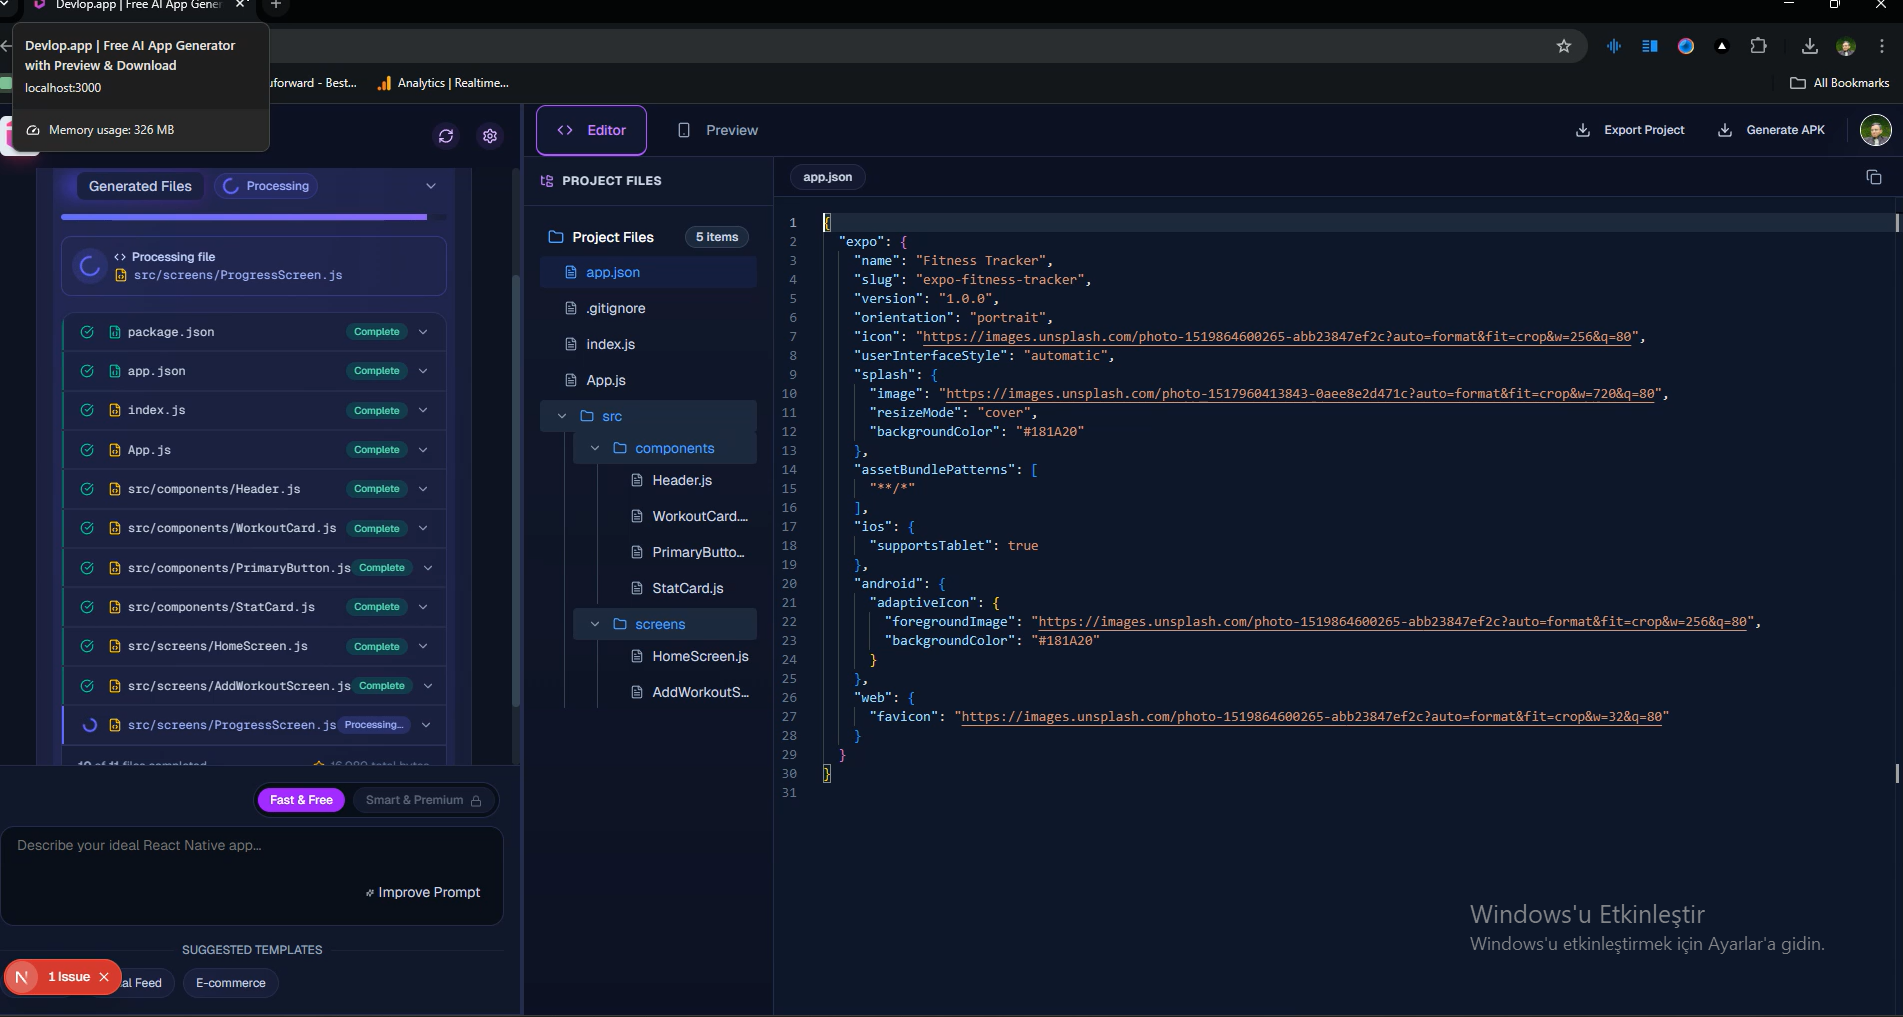Click the copy code icon above editor

[x=1873, y=177]
